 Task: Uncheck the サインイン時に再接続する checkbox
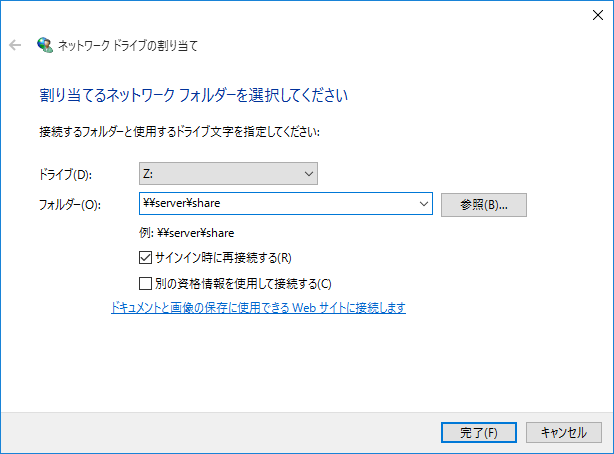pos(145,257)
